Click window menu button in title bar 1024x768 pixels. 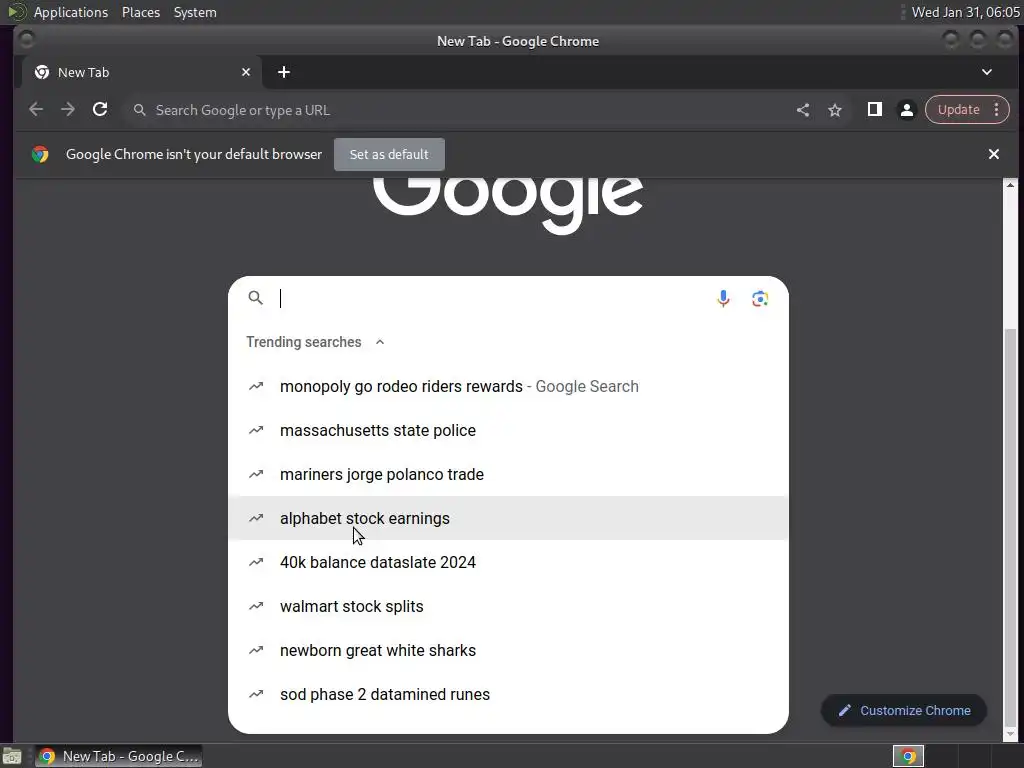click(x=26, y=40)
